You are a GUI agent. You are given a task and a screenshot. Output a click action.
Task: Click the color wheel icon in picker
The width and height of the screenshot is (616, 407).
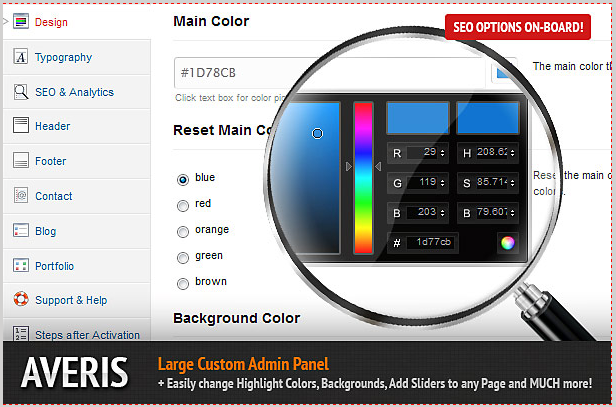point(507,243)
